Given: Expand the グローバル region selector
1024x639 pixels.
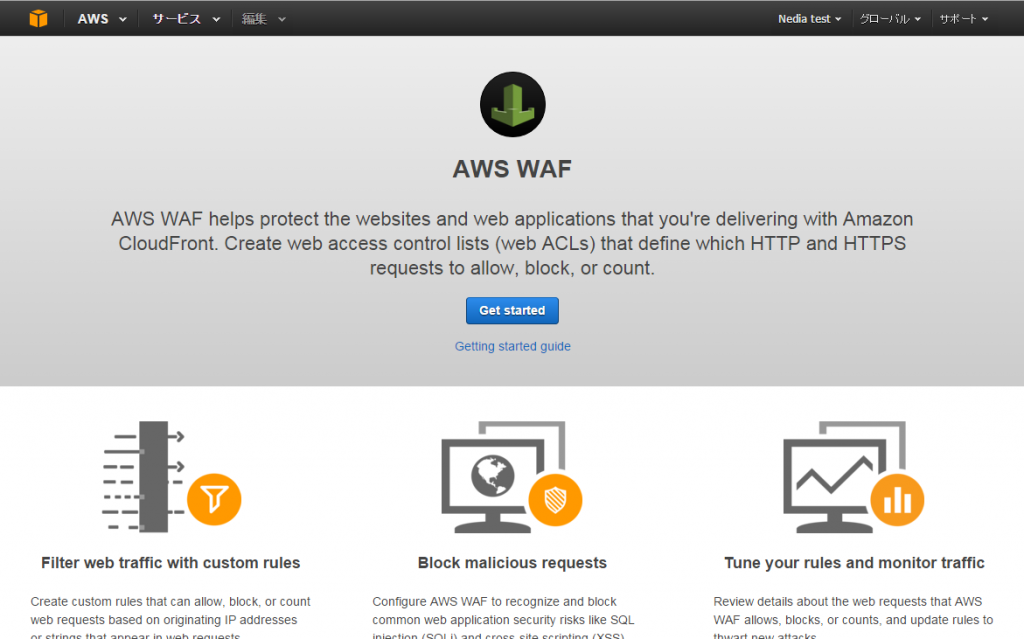Looking at the screenshot, I should tap(890, 19).
